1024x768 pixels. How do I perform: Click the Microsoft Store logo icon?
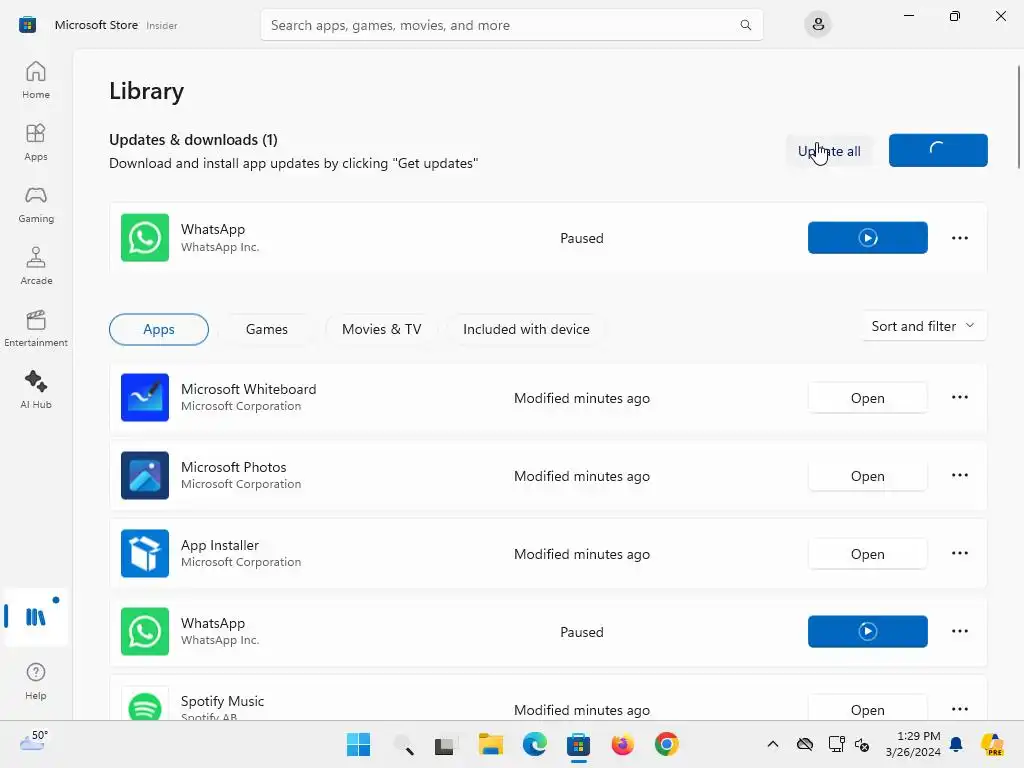27,25
